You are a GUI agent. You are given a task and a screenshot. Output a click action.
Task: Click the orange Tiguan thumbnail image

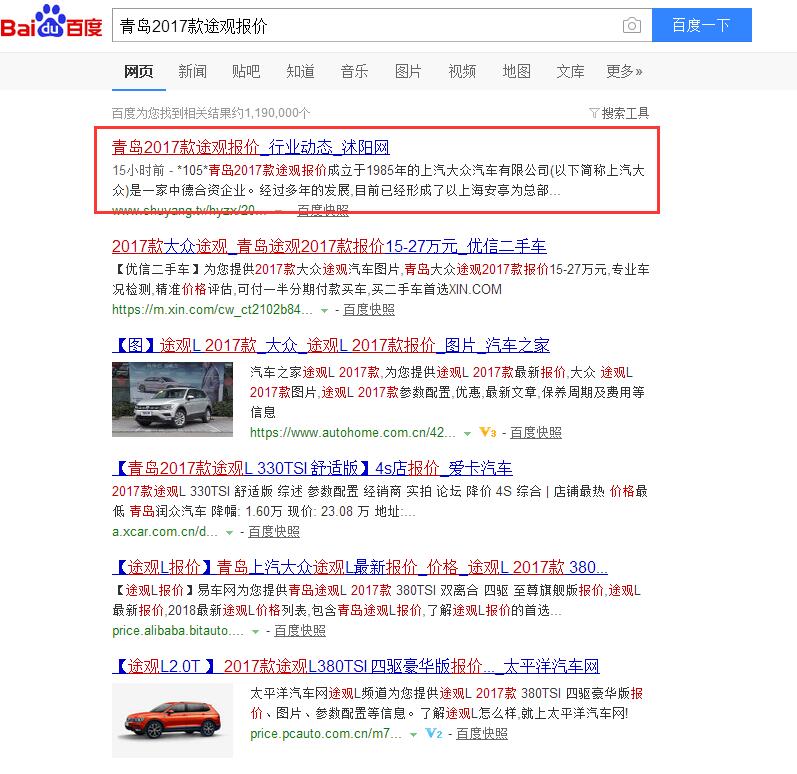tap(172, 720)
